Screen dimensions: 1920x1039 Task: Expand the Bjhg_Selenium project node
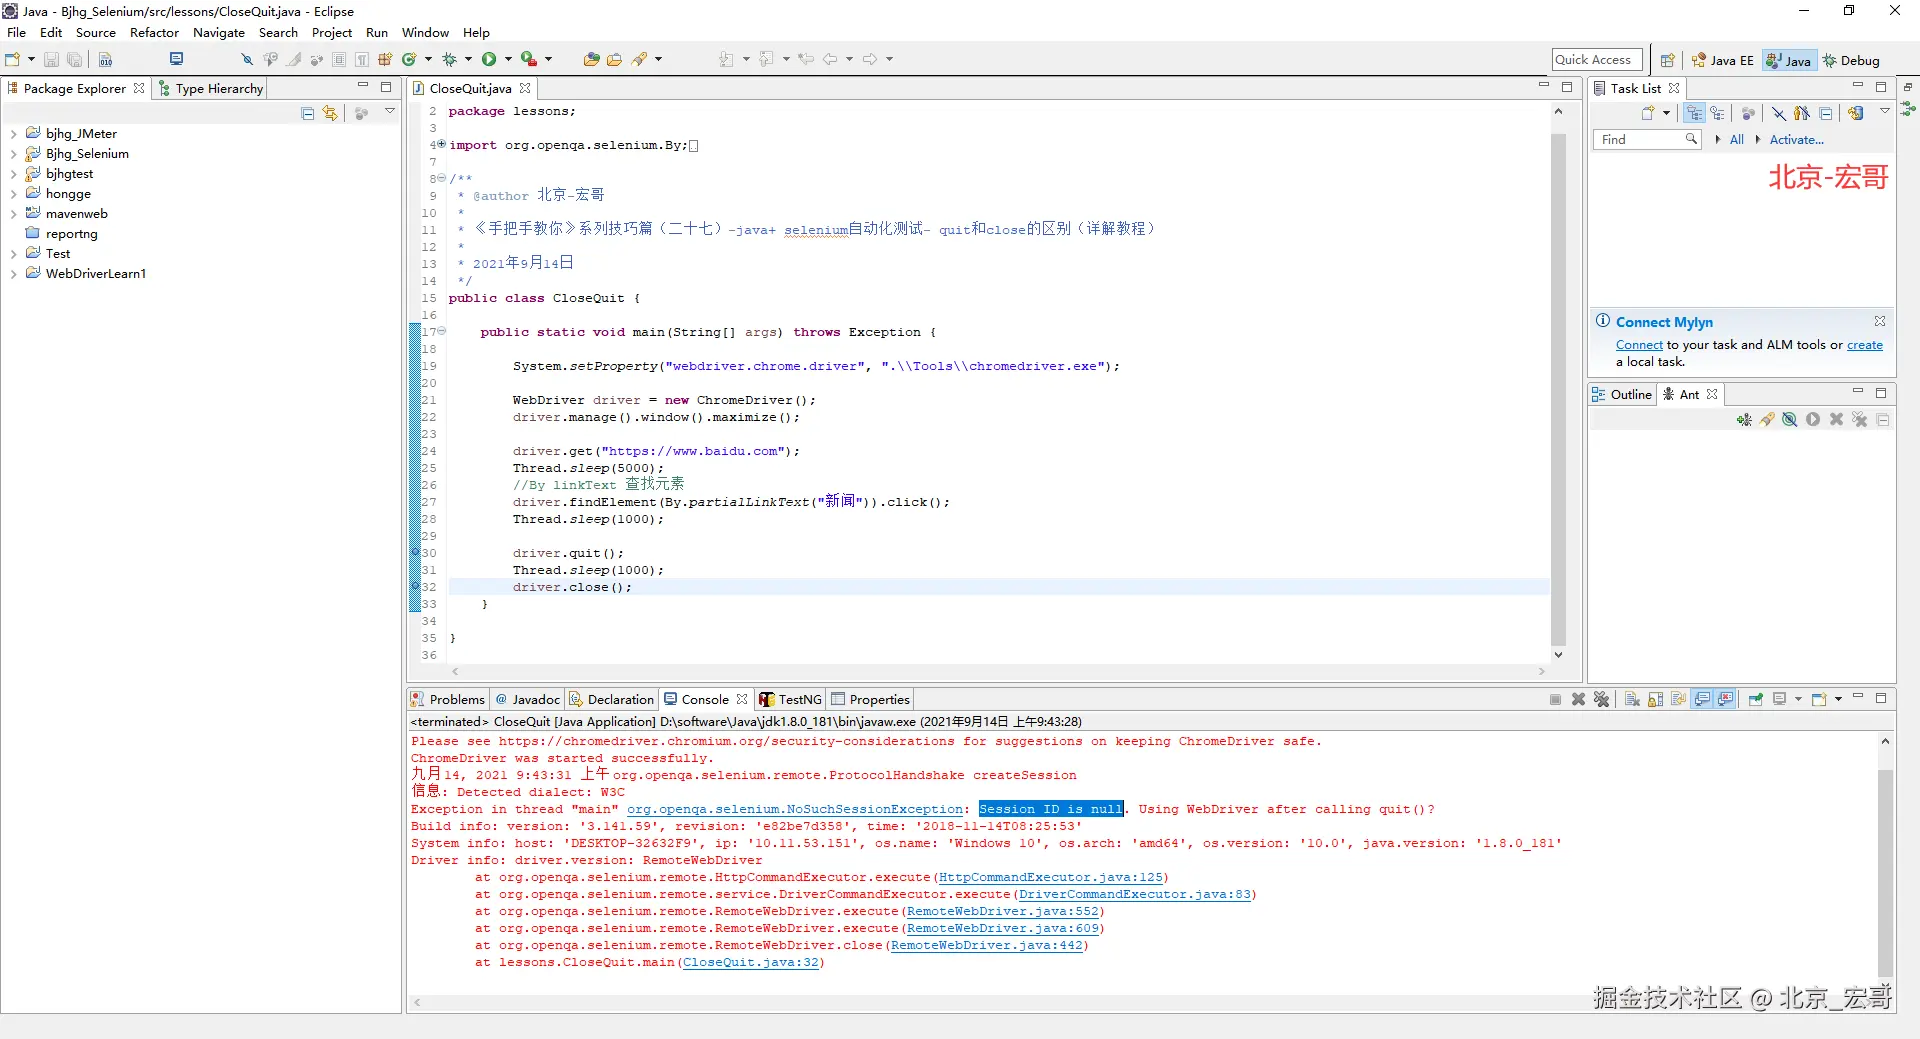(x=13, y=154)
